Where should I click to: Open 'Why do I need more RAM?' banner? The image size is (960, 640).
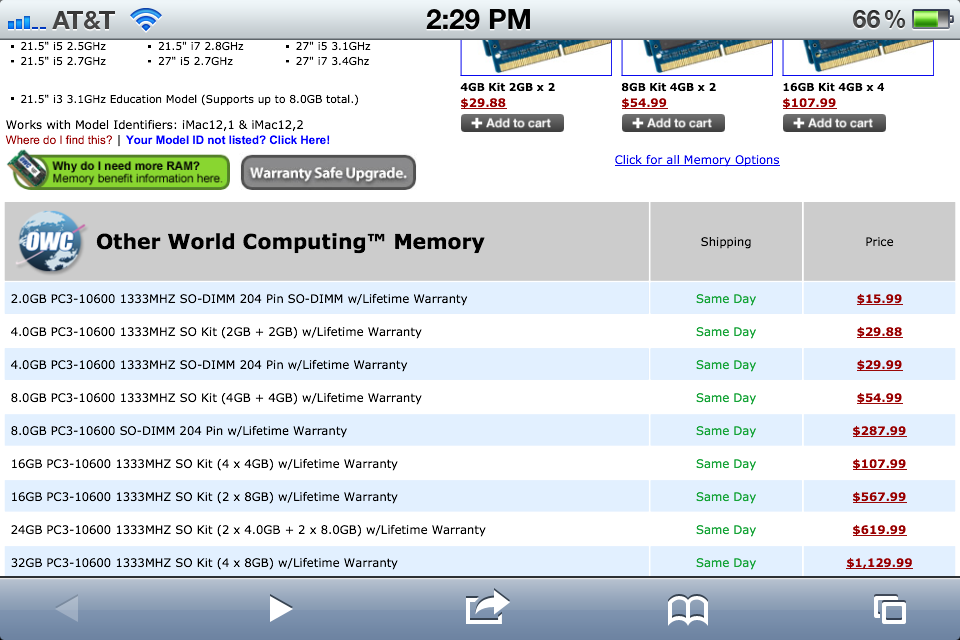(119, 172)
